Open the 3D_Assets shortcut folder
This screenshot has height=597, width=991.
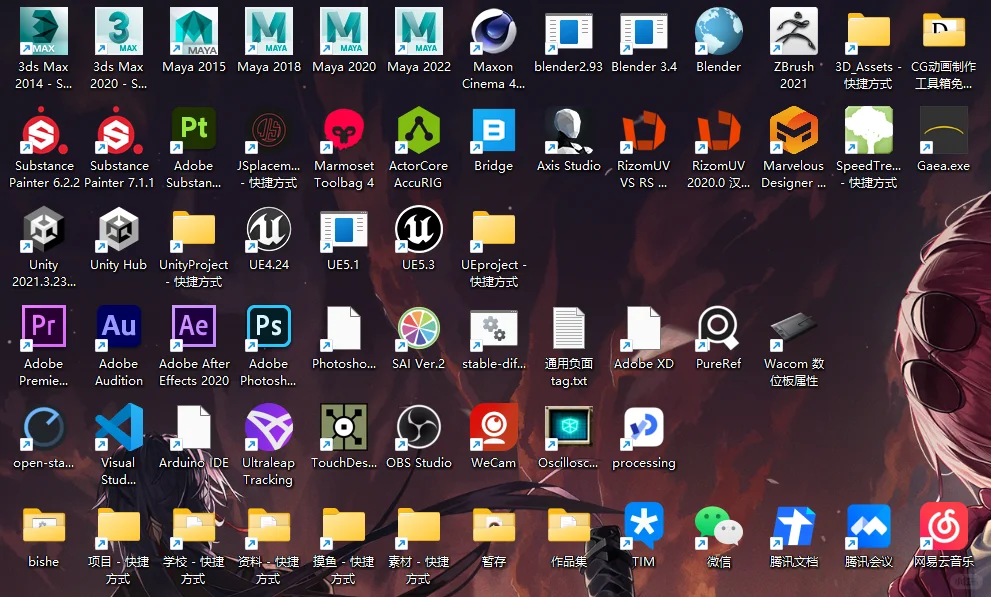pyautogui.click(x=869, y=31)
